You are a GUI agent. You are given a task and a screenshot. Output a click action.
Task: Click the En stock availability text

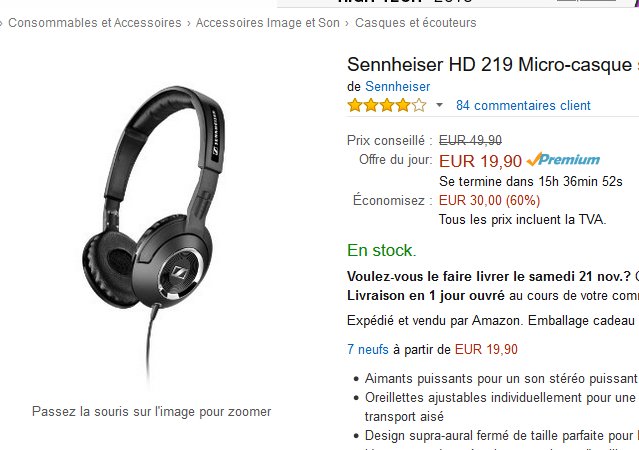click(381, 250)
